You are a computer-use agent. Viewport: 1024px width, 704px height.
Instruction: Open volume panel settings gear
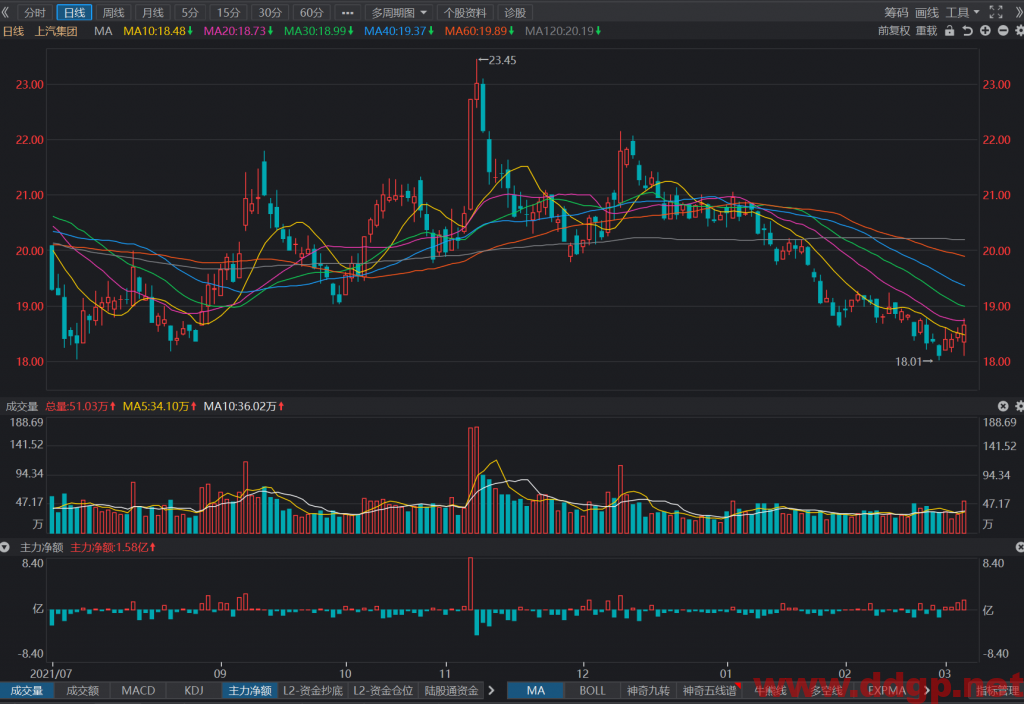[x=1019, y=406]
